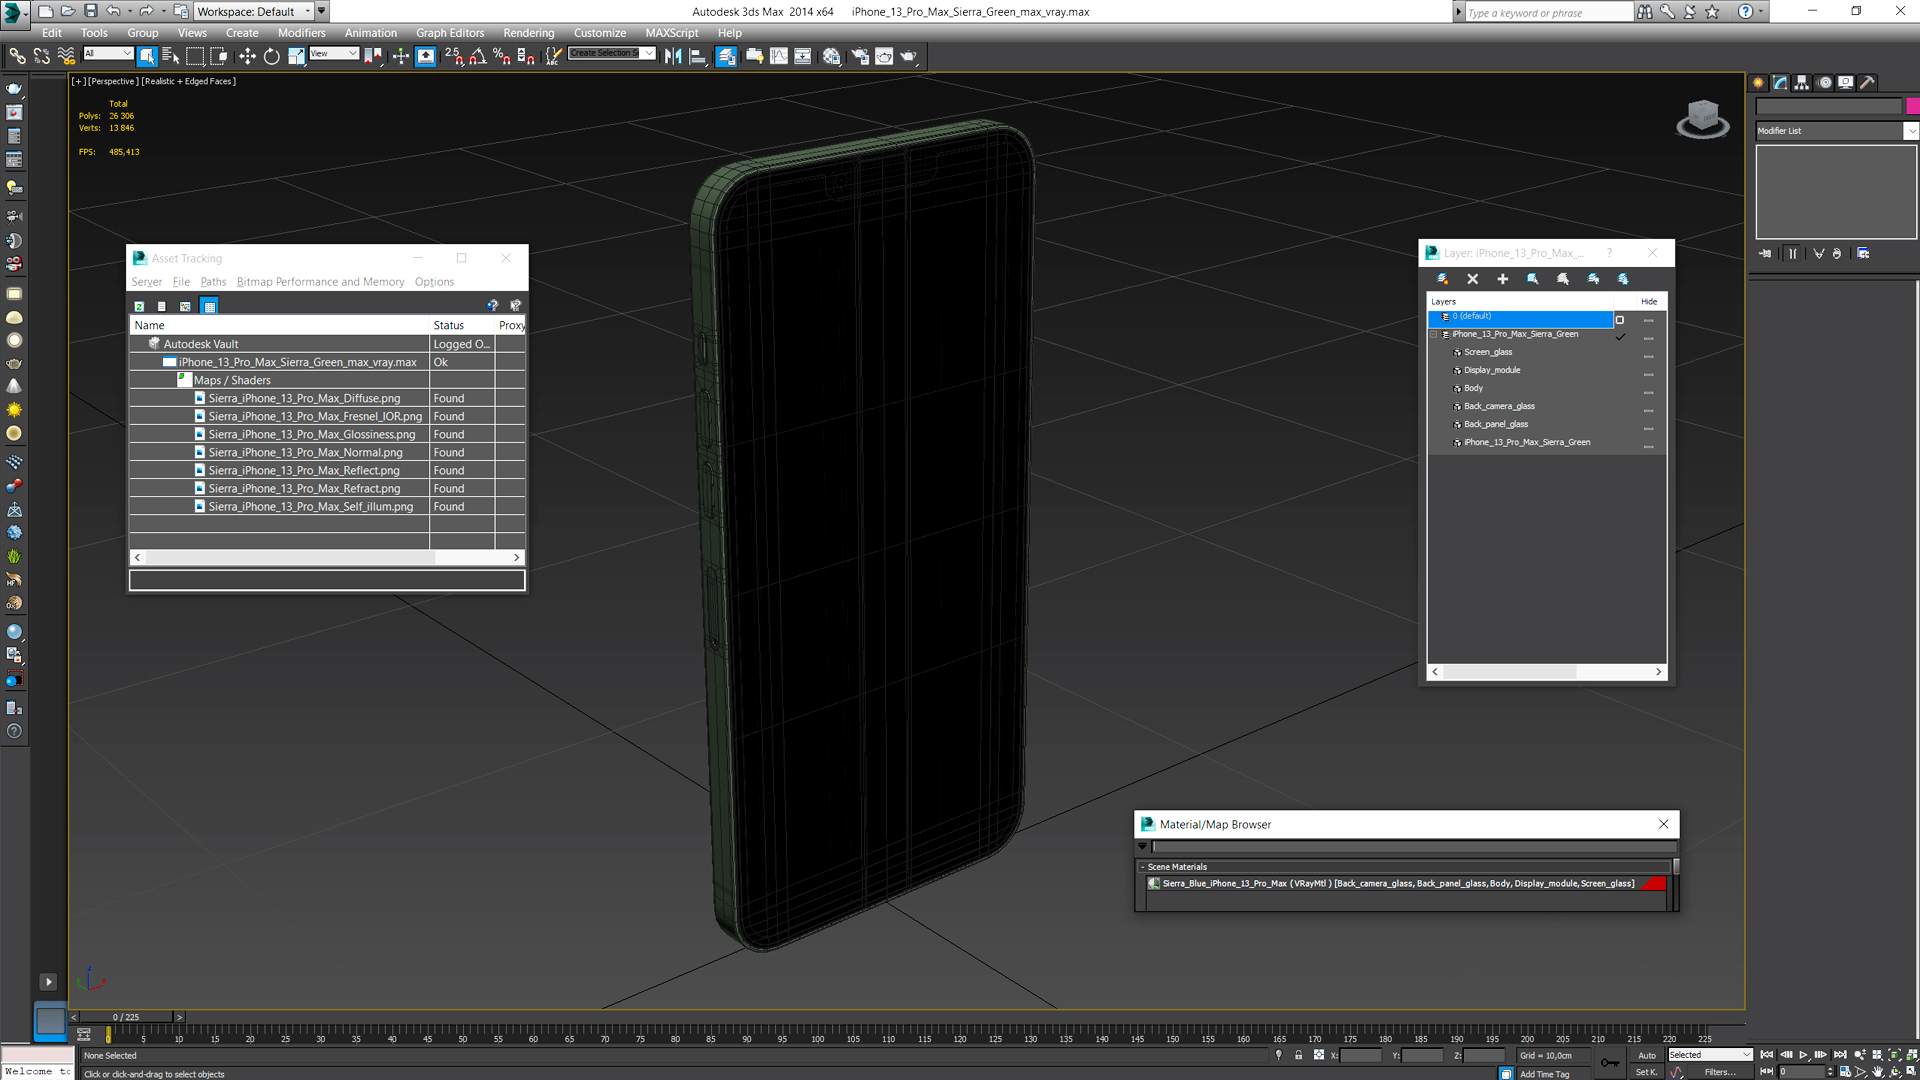The height and width of the screenshot is (1080, 1920).
Task: Toggle hide for Screen_glass object
Action: (1648, 356)
